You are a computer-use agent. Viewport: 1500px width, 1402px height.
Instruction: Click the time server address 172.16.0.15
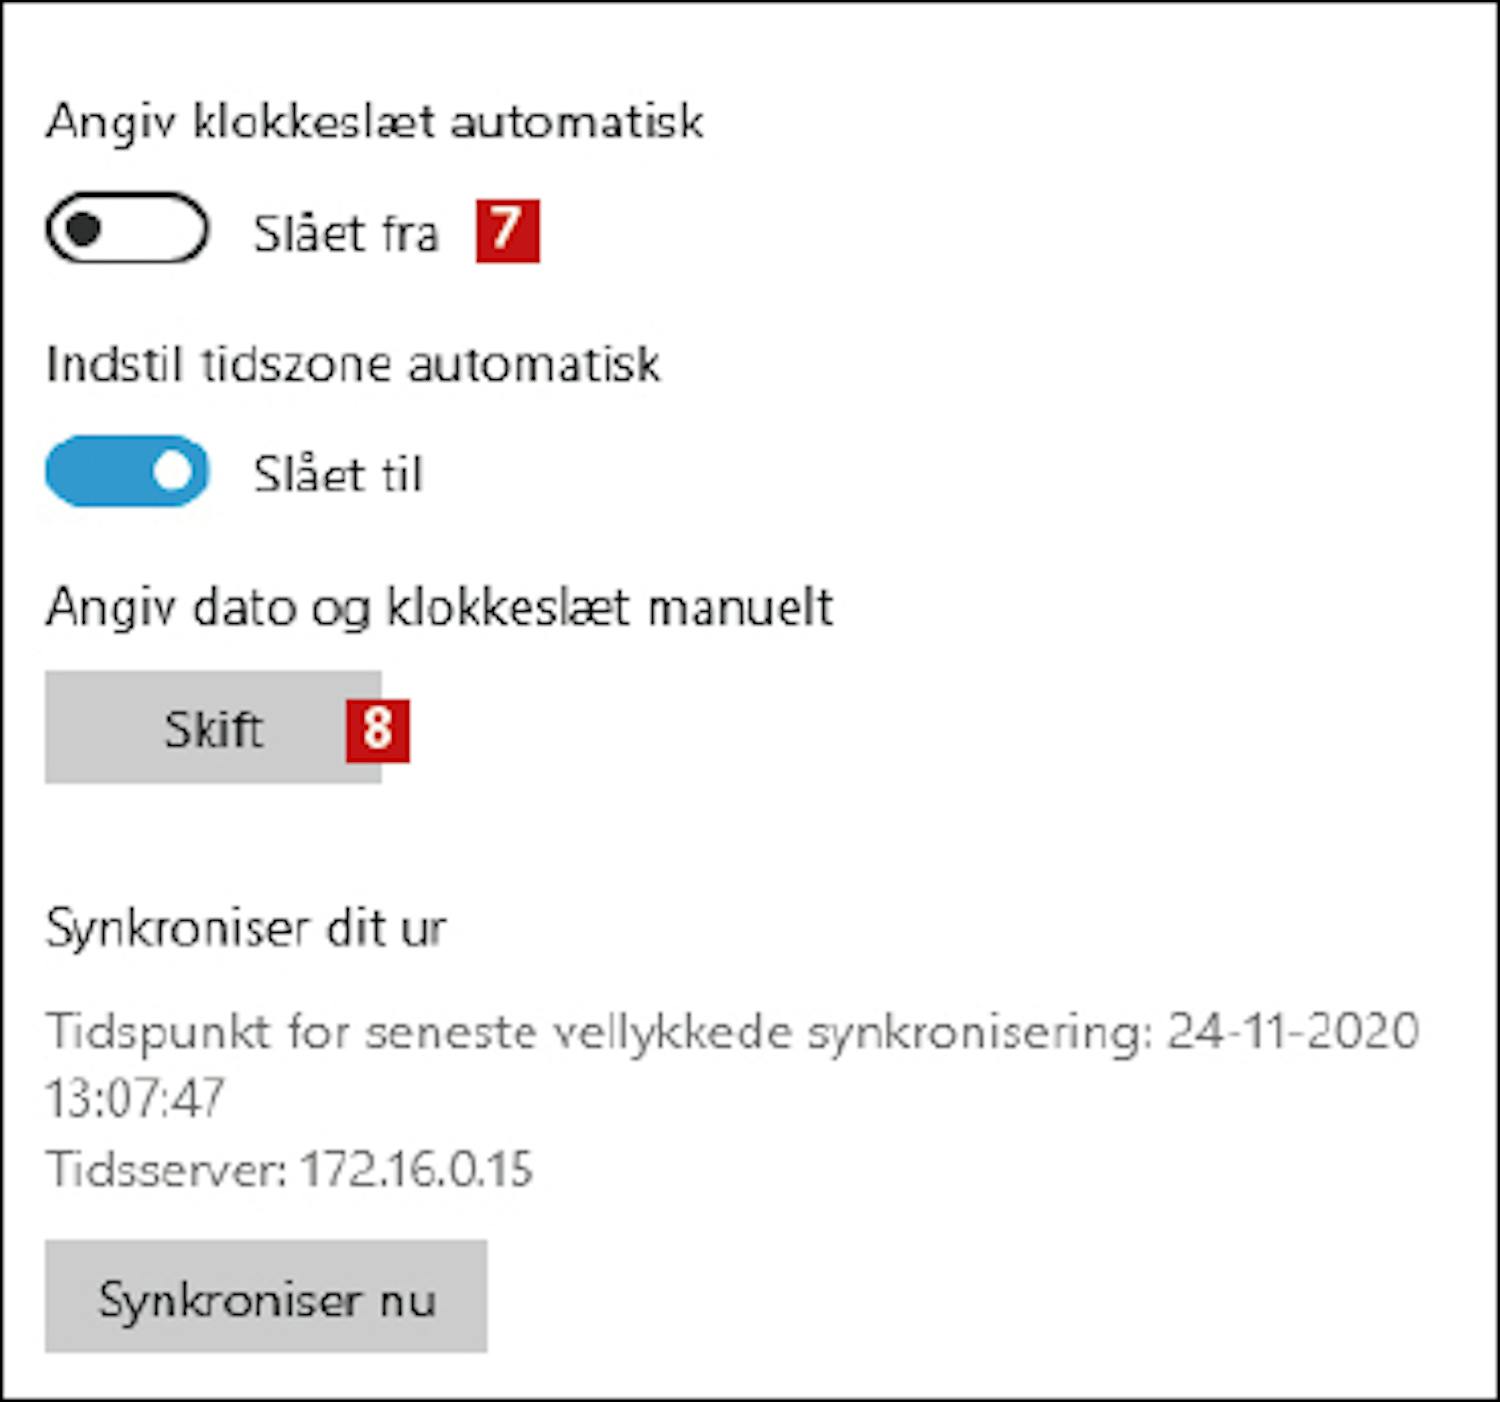pos(416,1169)
